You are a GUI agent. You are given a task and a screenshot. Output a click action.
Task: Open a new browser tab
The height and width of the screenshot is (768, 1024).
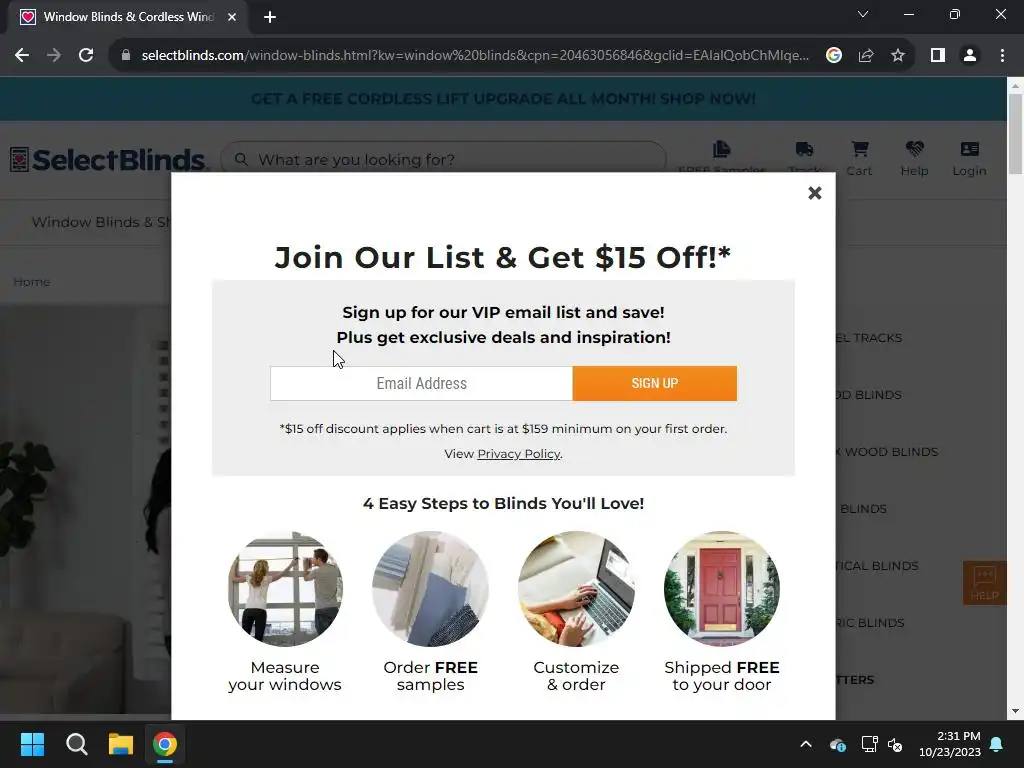(270, 17)
